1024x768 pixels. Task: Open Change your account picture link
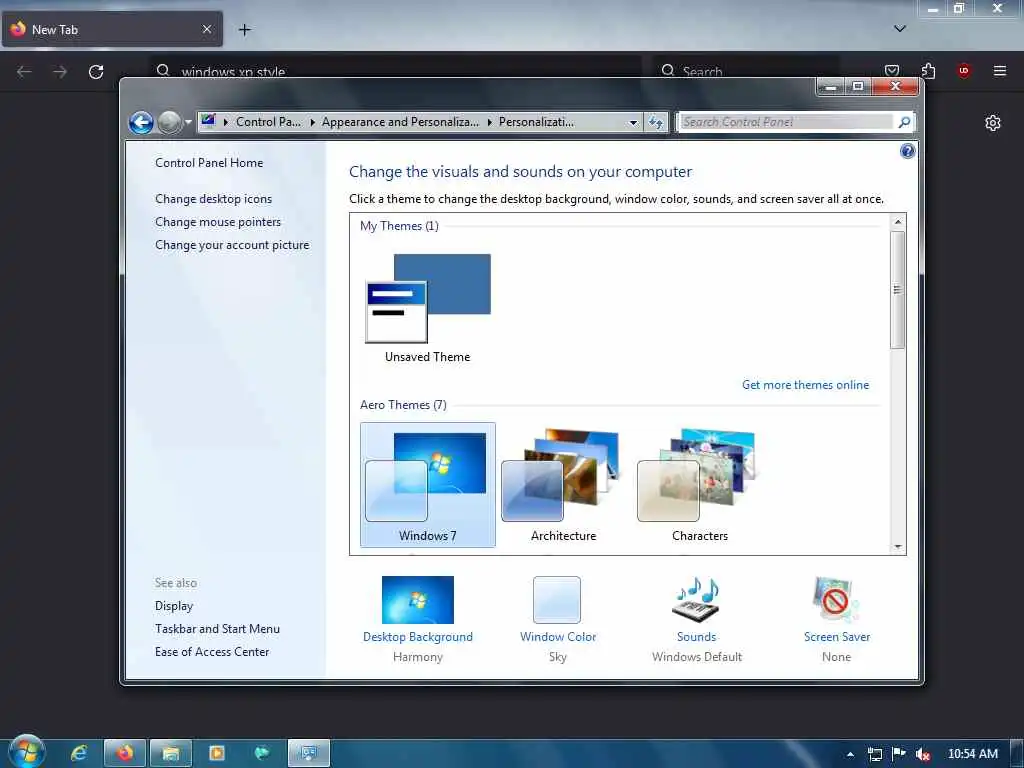tap(232, 245)
